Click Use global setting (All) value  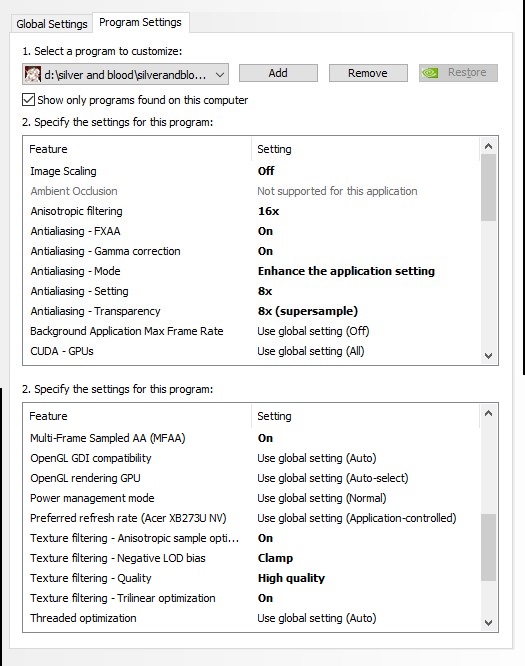pyautogui.click(x=310, y=351)
